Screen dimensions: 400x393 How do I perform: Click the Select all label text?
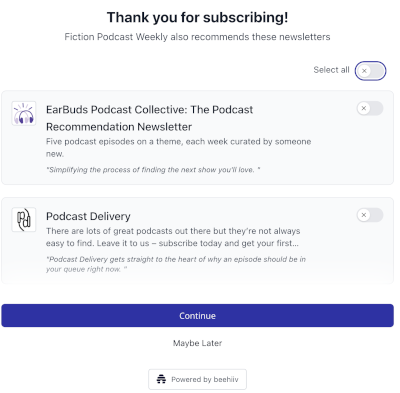click(x=331, y=70)
